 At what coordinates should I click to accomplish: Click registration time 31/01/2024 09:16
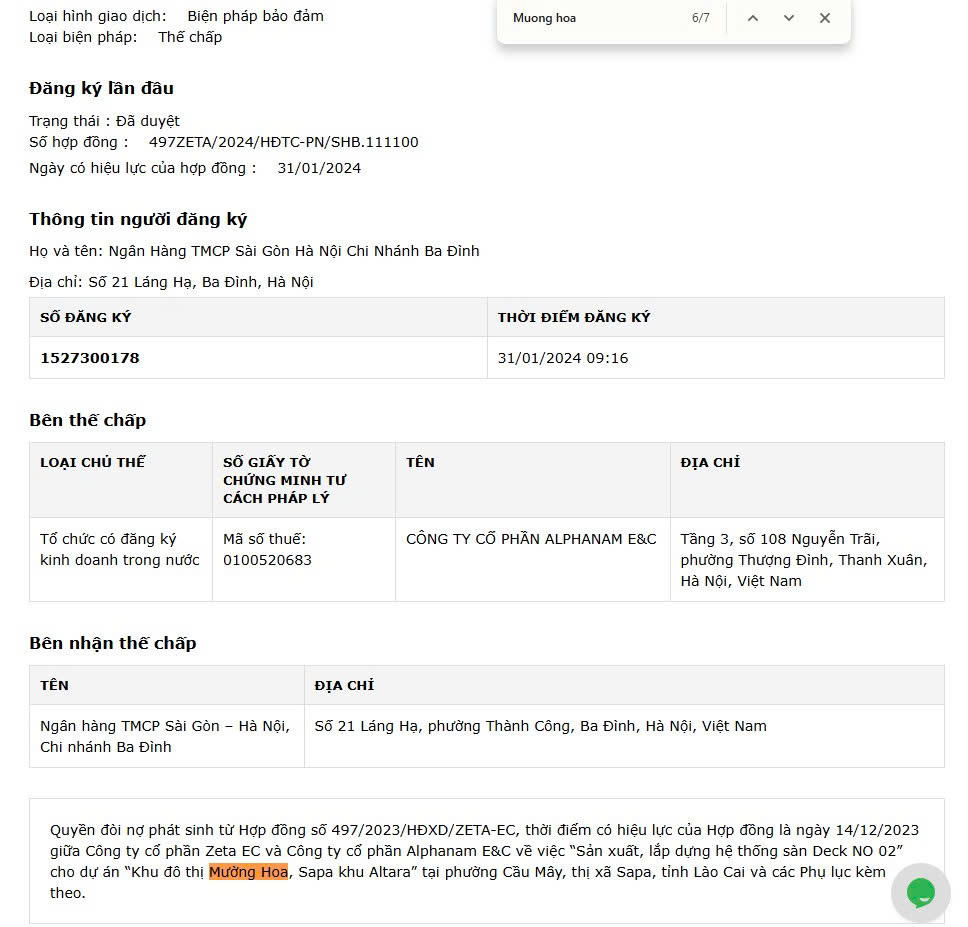point(563,358)
